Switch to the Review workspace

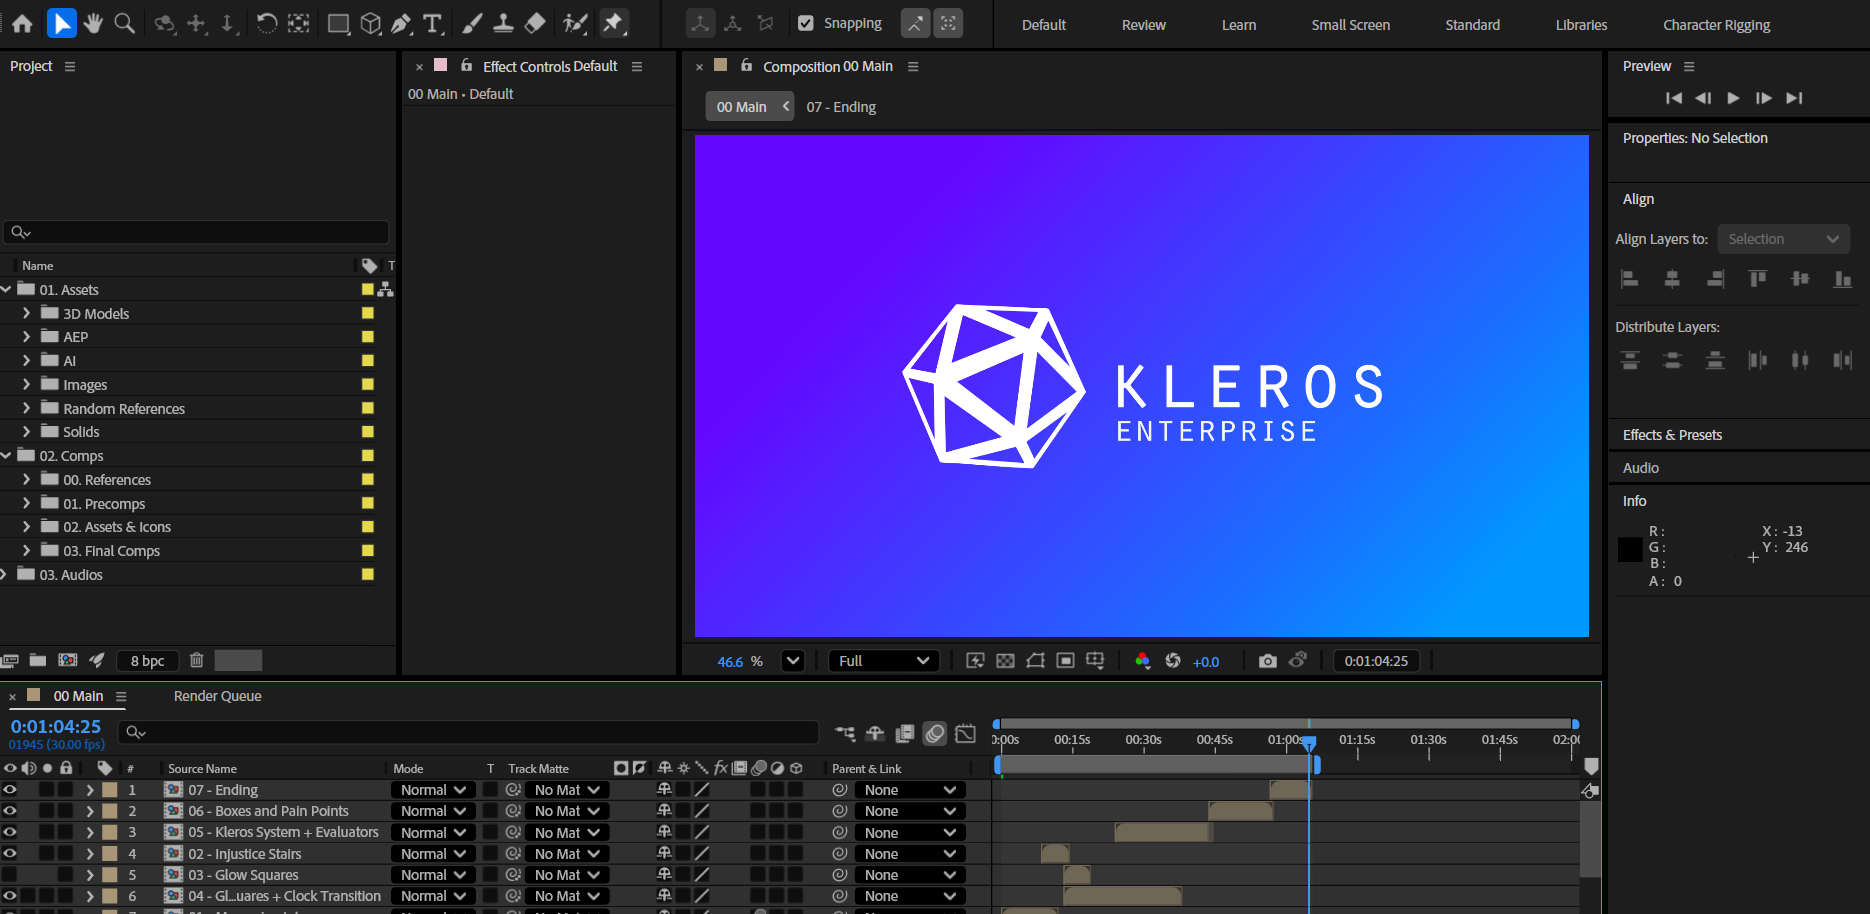pos(1143,24)
